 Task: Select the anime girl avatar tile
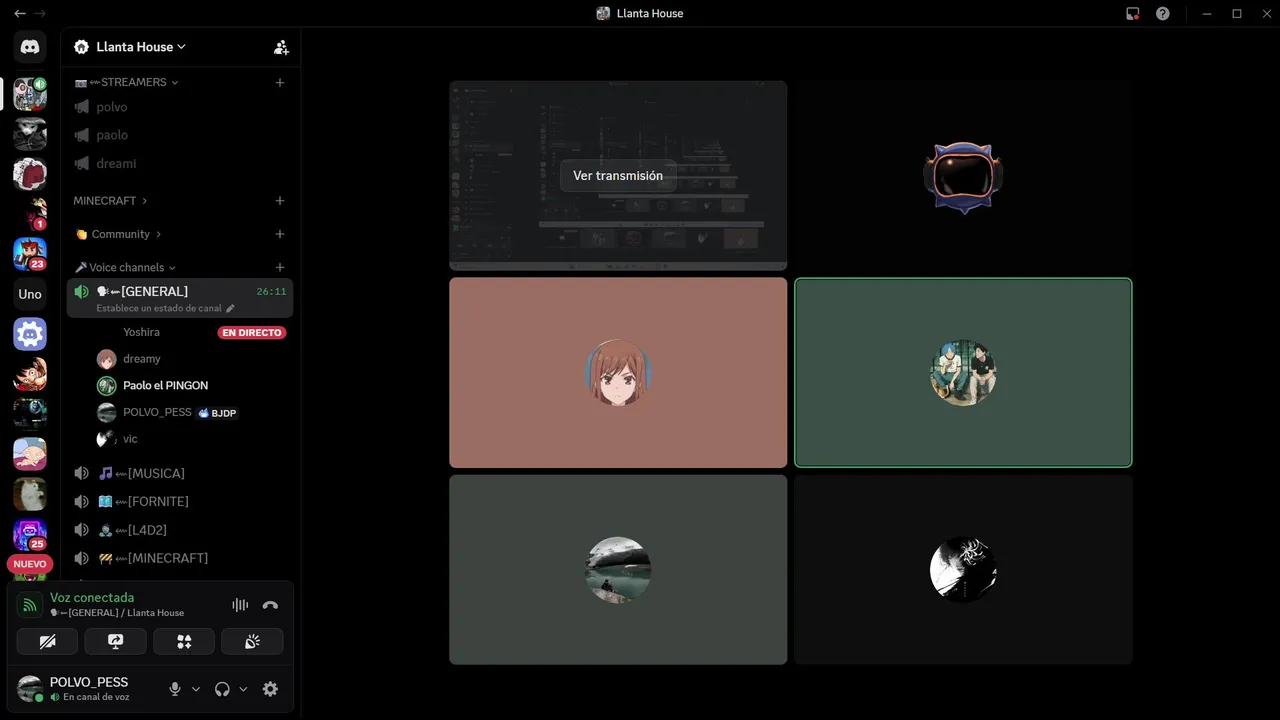point(618,373)
